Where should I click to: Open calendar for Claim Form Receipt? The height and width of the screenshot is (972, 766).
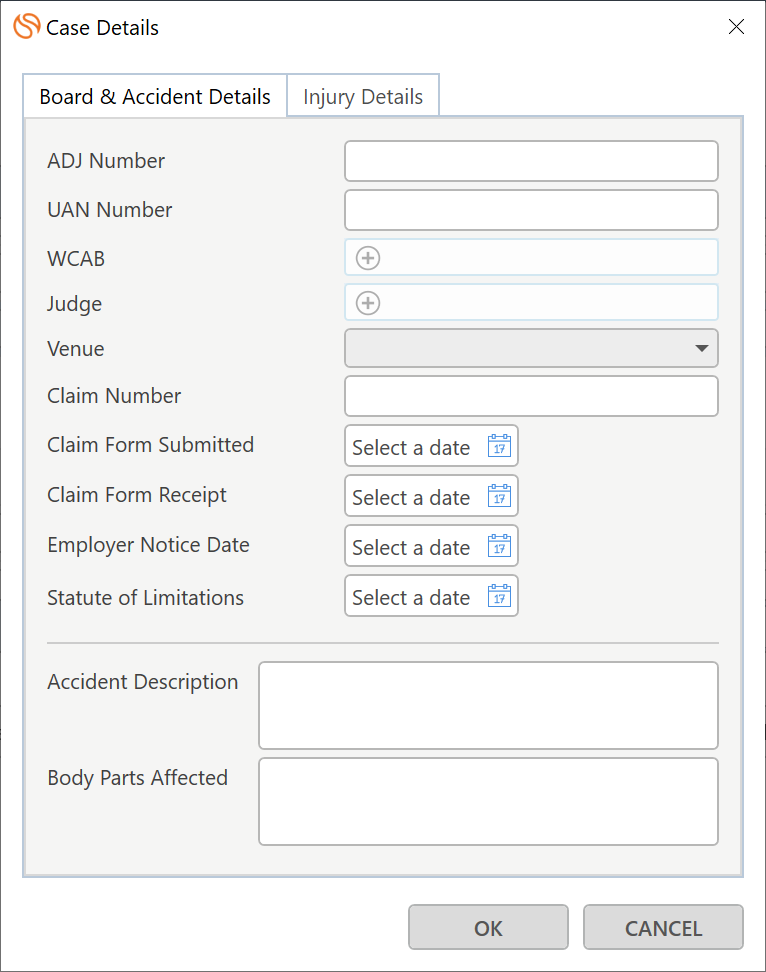[x=499, y=496]
